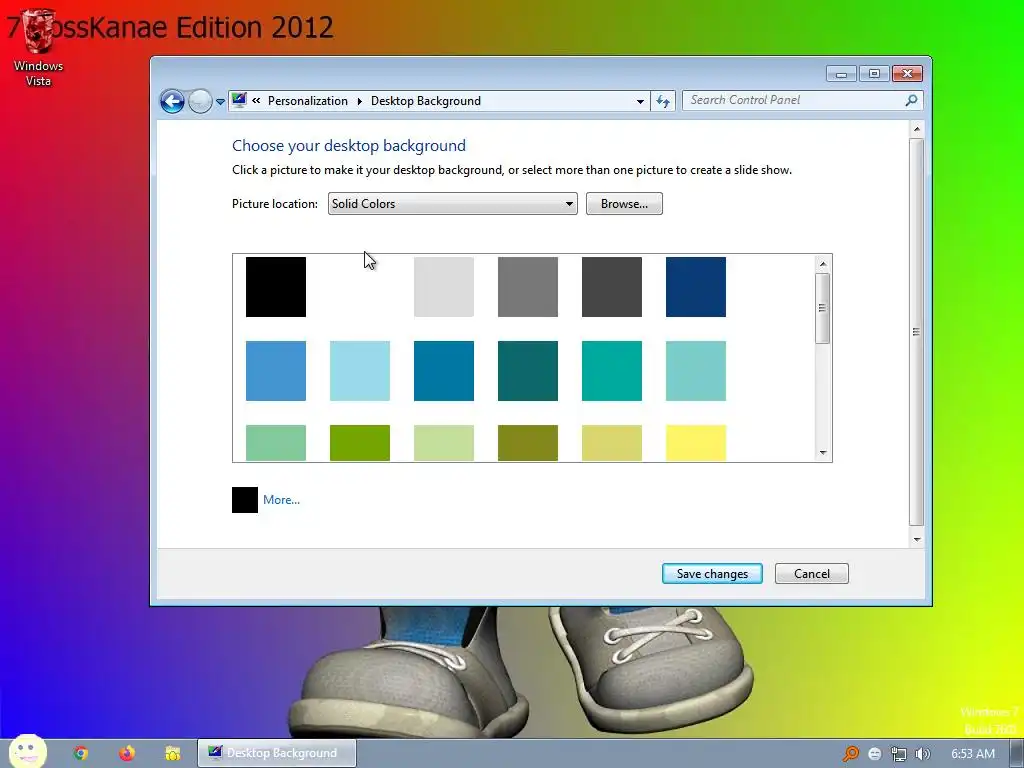The image size is (1024, 768).
Task: Click the 6:53 AM clock
Action: pyautogui.click(x=972, y=754)
